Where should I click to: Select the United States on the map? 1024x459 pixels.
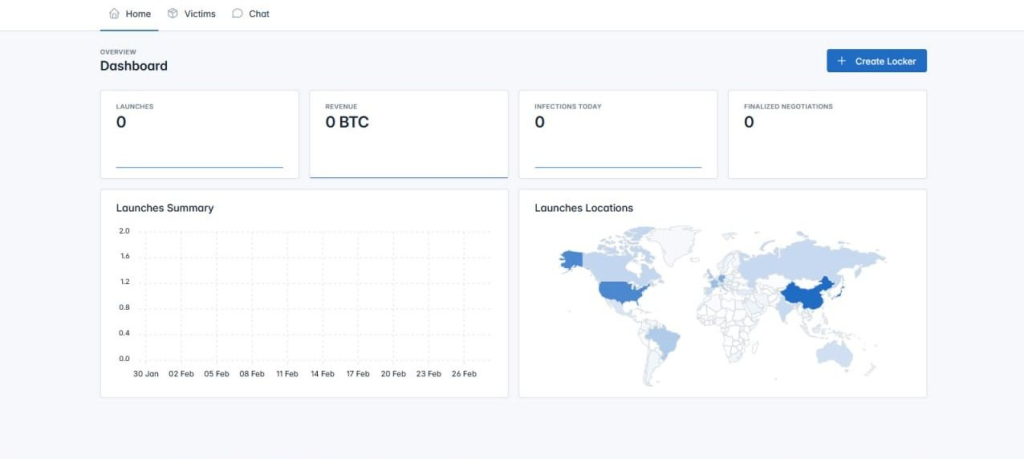623,291
